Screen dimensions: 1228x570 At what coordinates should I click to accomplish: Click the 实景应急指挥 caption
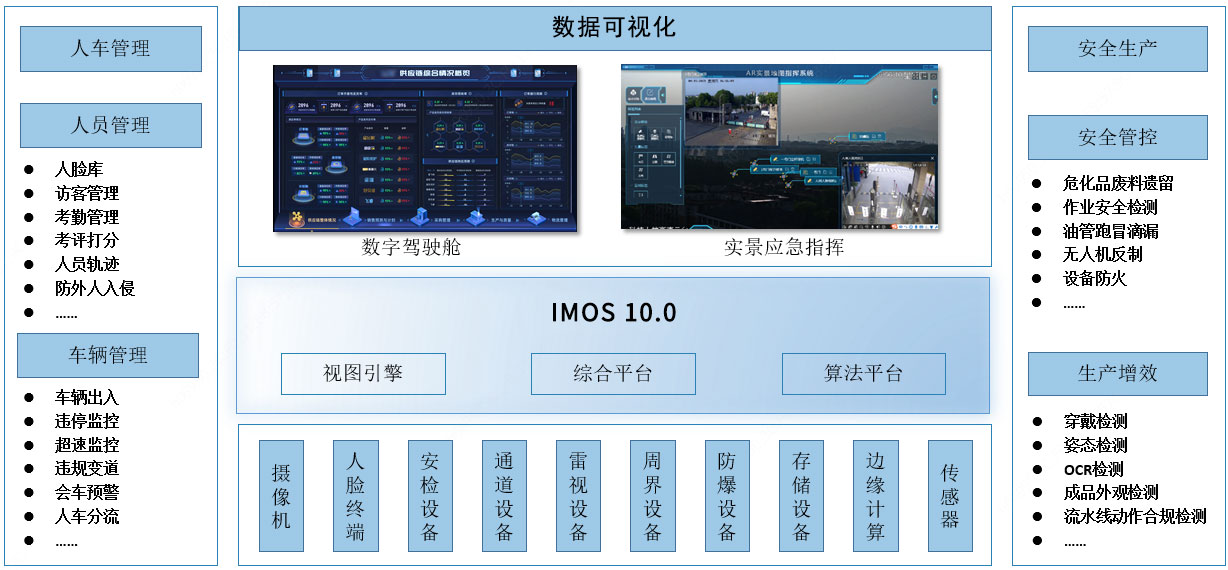784,247
